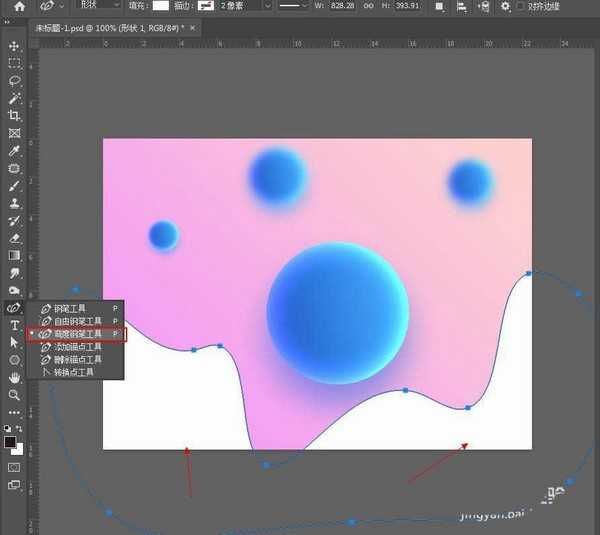
Task: Toggle Quick Mask mode
Action: coord(14,466)
